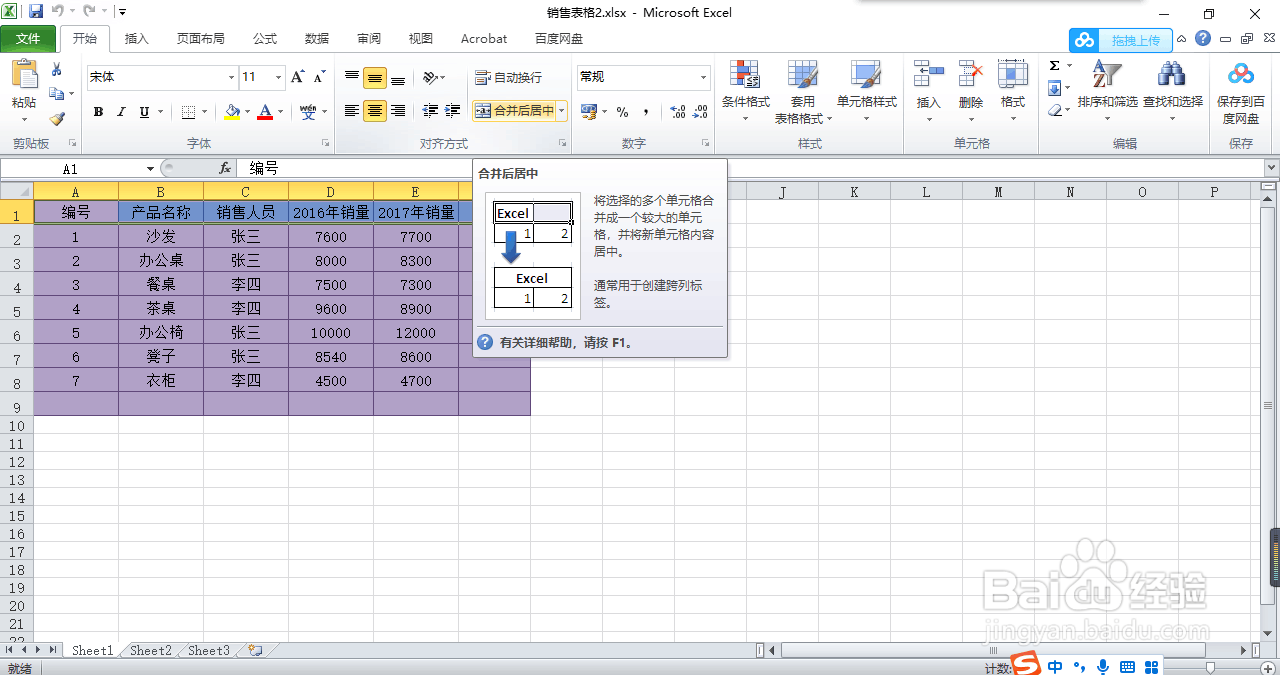Toggle bottom vertical alignment

[x=398, y=77]
